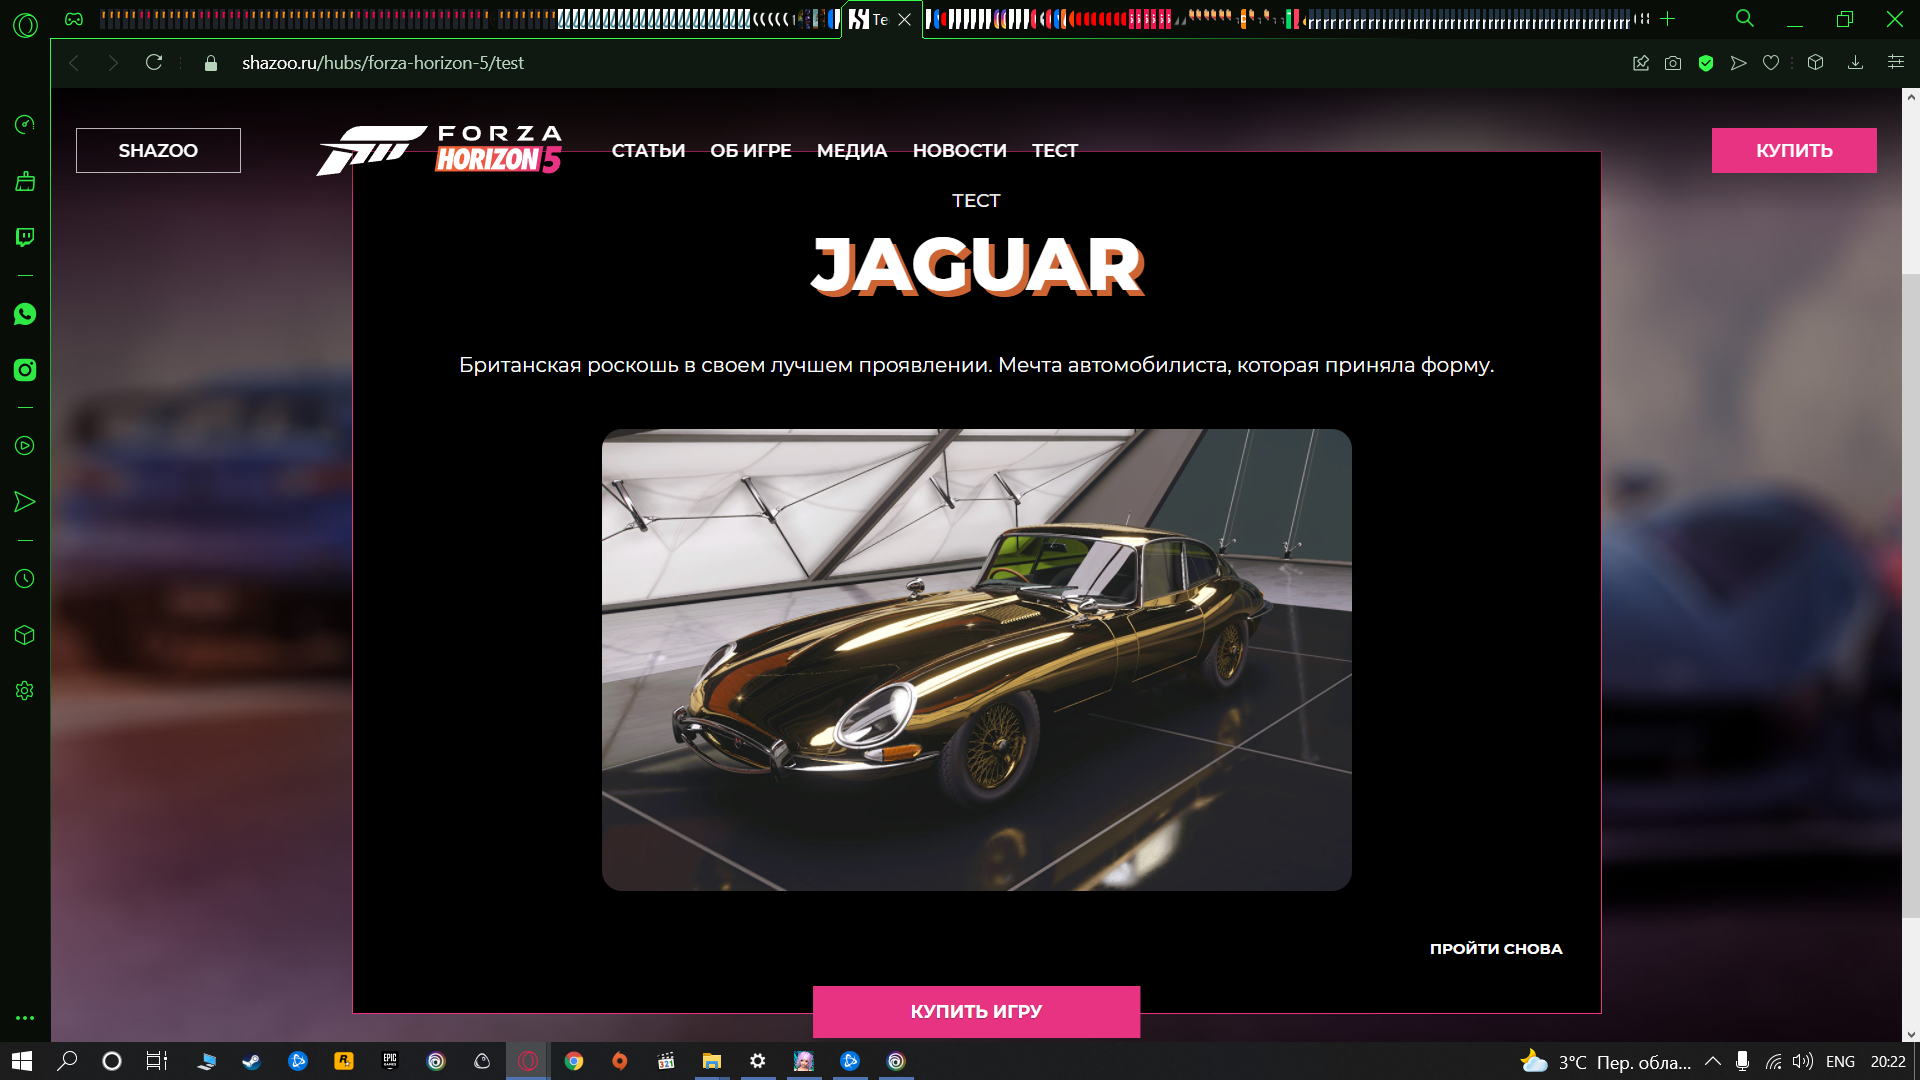The height and width of the screenshot is (1080, 1920).
Task: Open Twitch in the sidebar
Action: 25,237
